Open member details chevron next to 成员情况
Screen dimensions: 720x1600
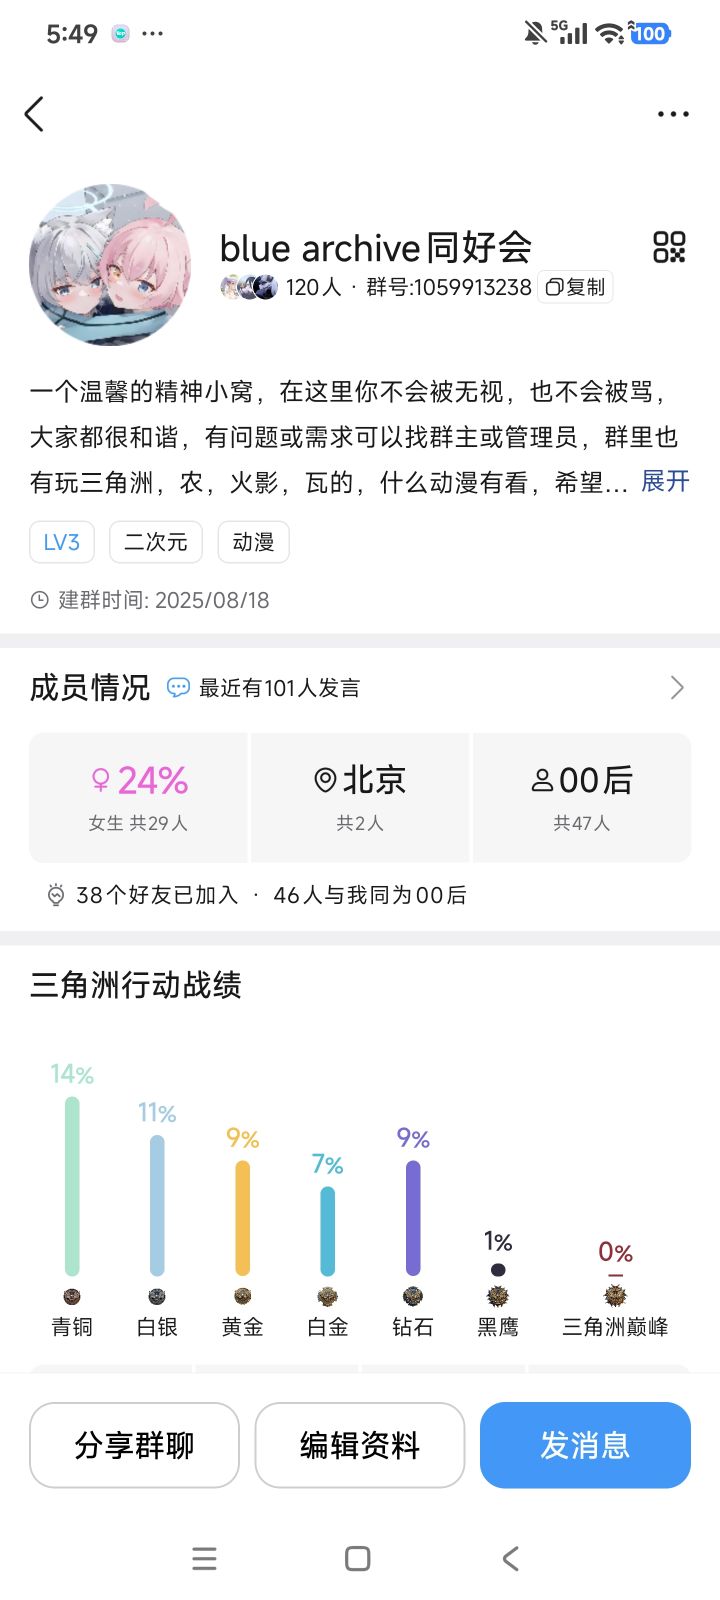[677, 688]
